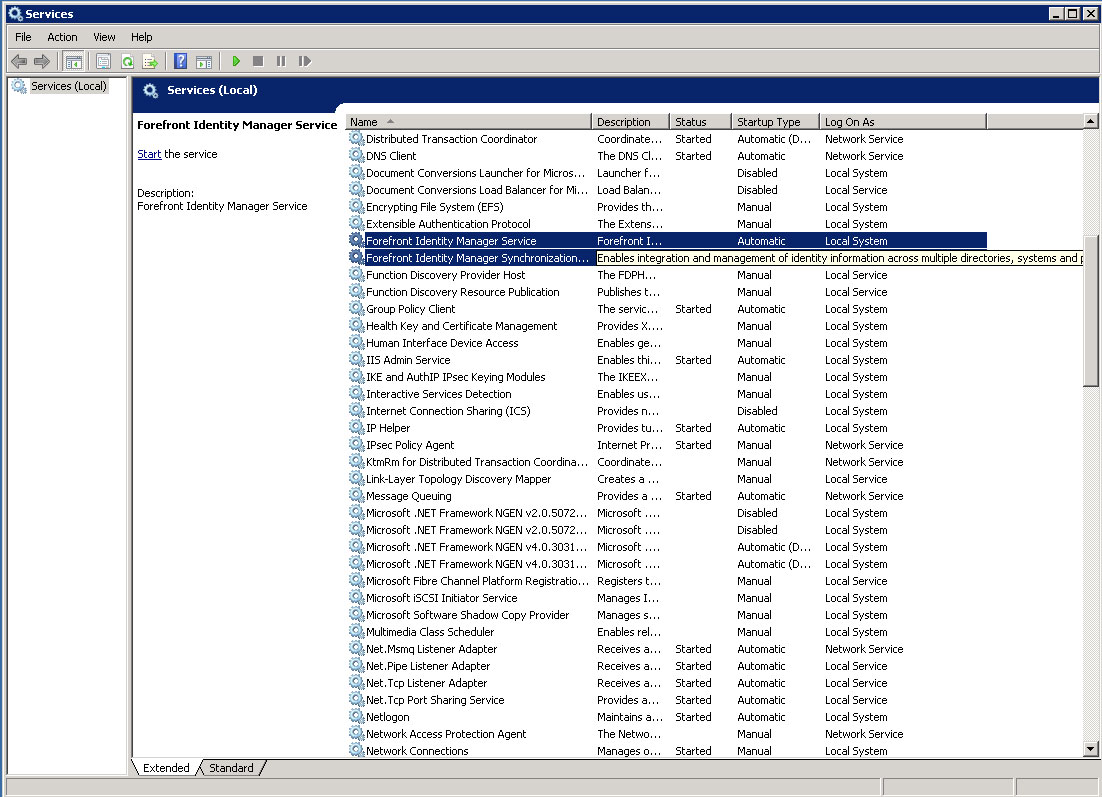Click the gear icon for DNS Client
Screen dimensions: 1102x797
[357, 155]
